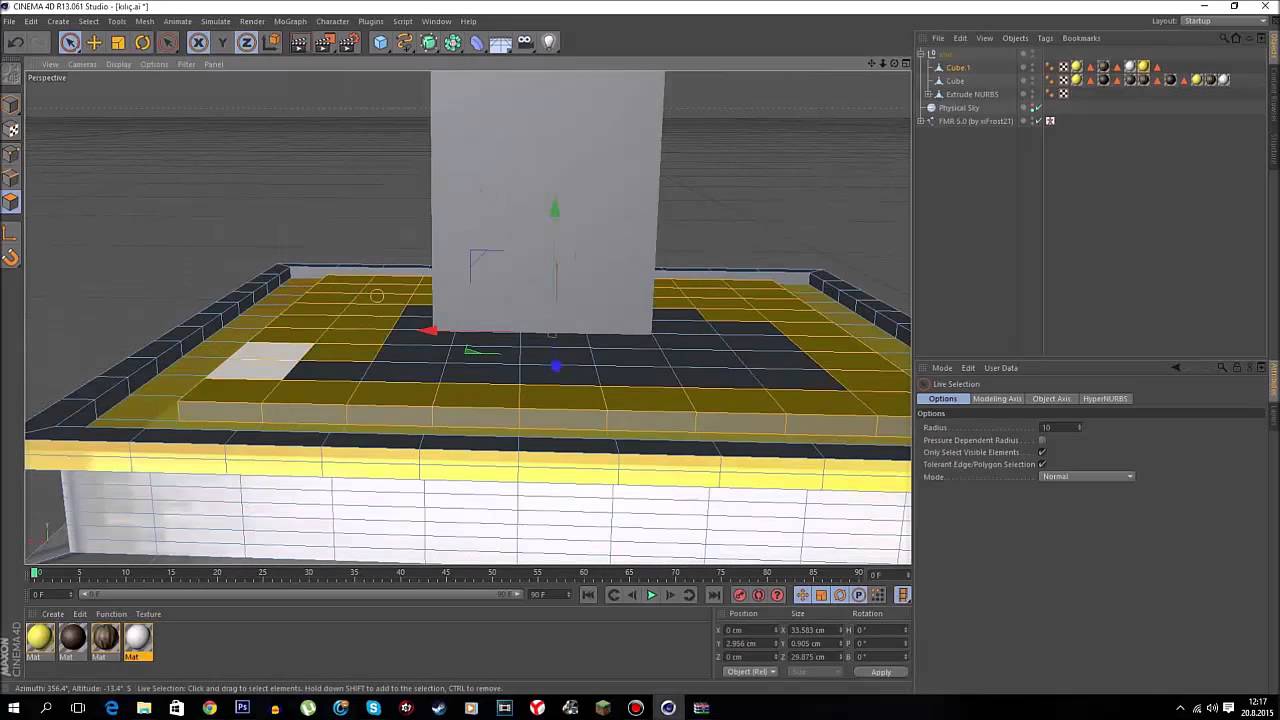Viewport: 1280px width, 720px height.
Task: Open the spline pen tool
Action: (x=404, y=42)
